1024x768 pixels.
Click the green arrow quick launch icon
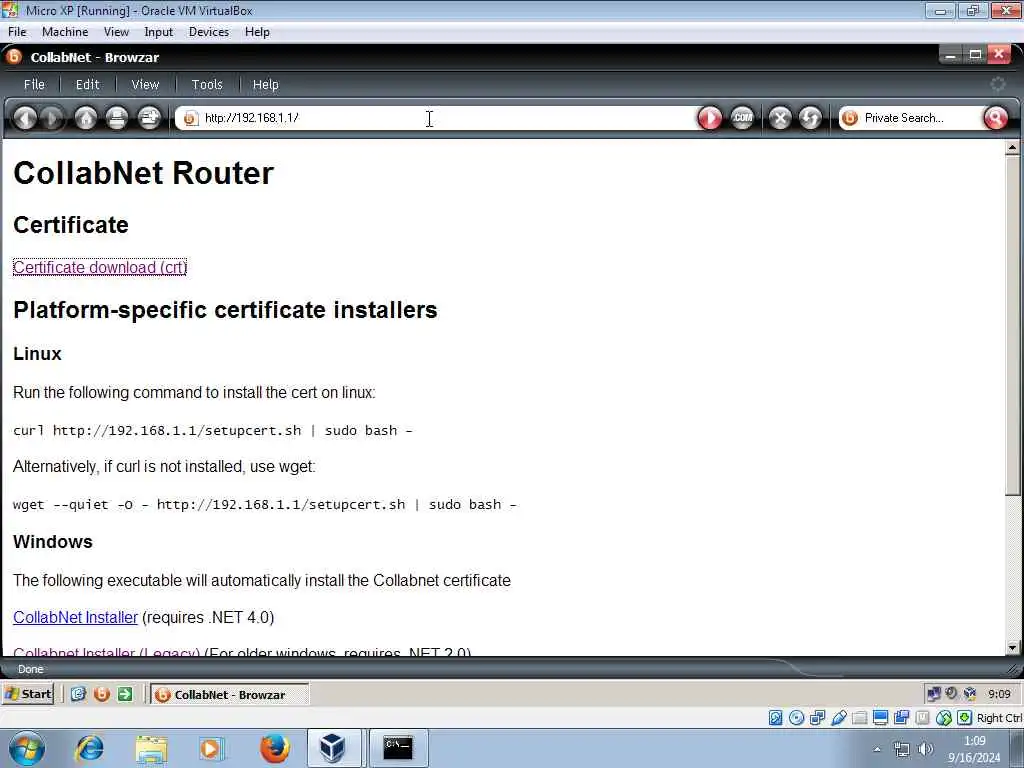125,694
